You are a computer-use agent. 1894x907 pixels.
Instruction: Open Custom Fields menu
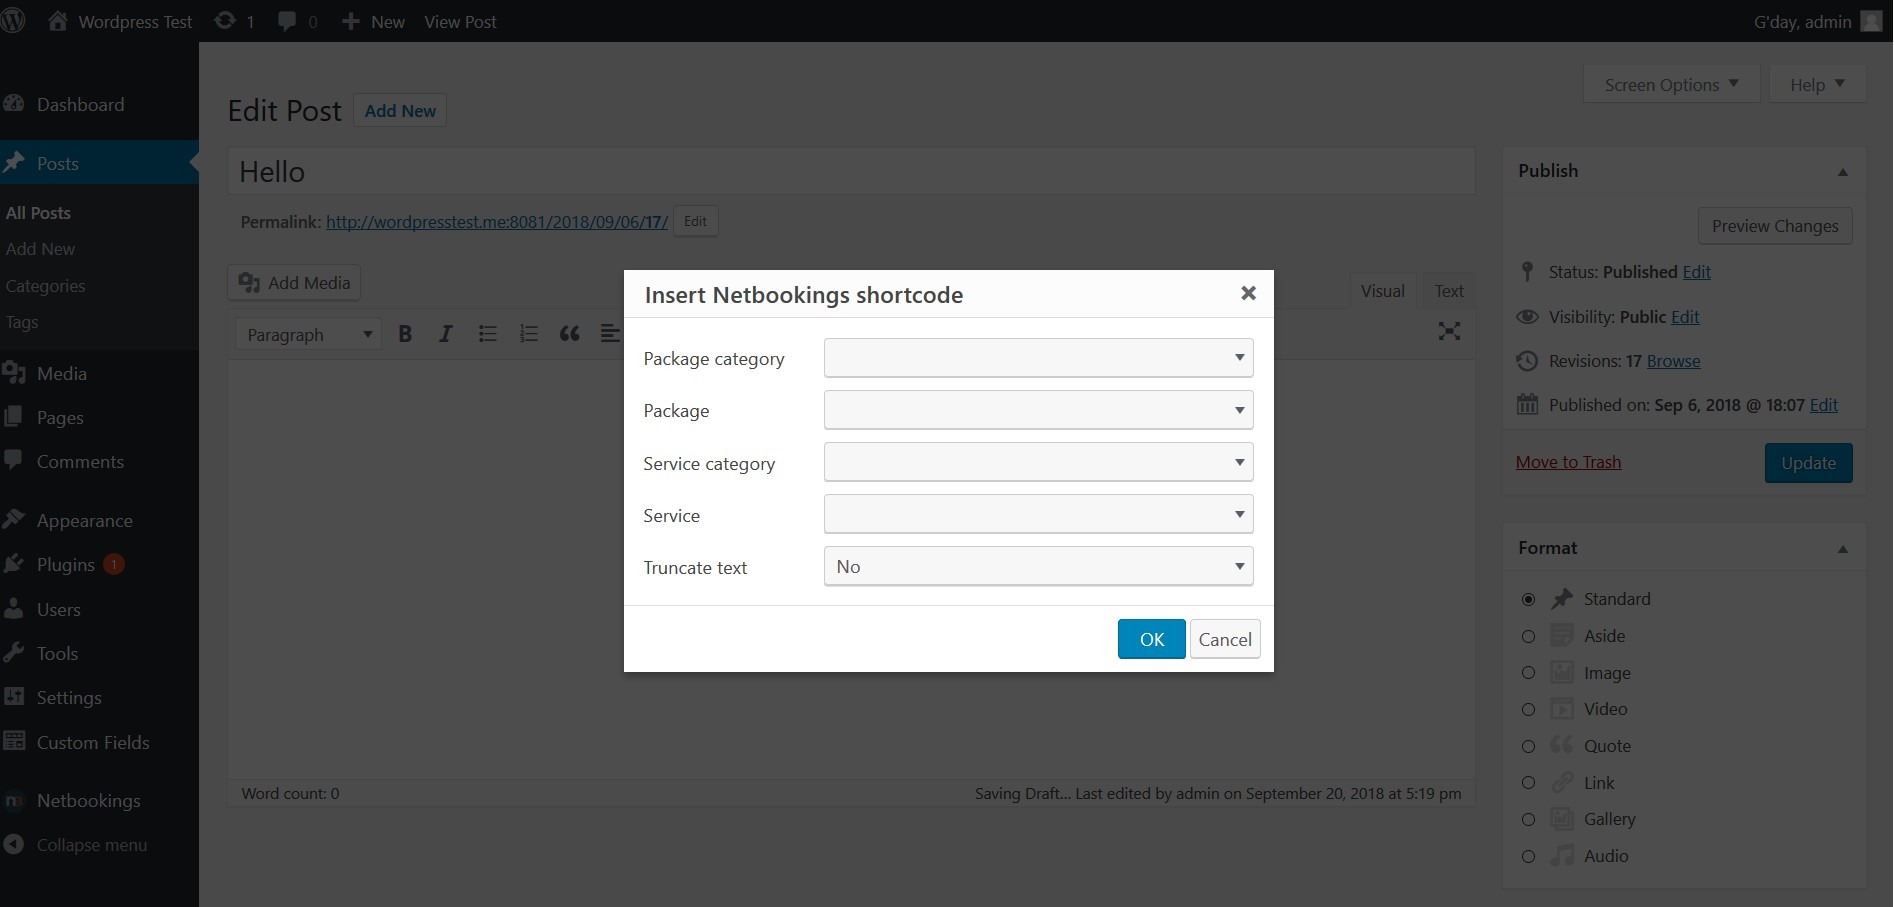pyautogui.click(x=93, y=742)
